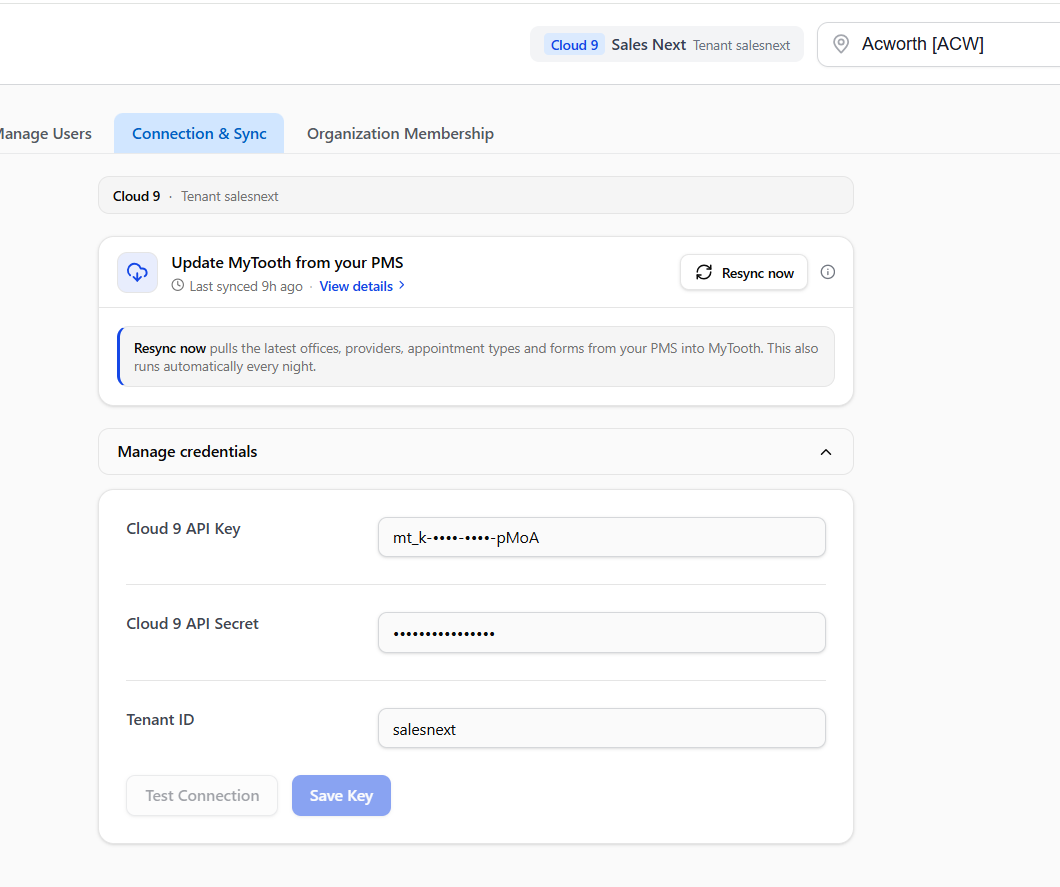Click the cloud download sync icon
This screenshot has height=887, width=1060.
click(x=137, y=272)
